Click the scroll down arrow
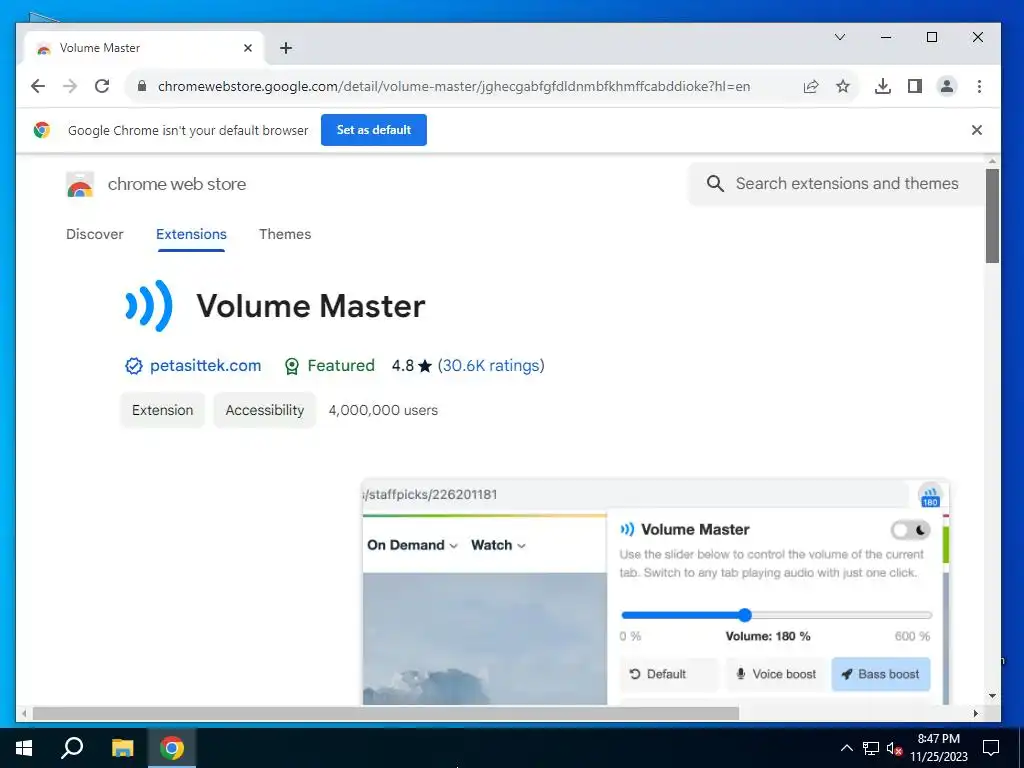This screenshot has height=768, width=1024. tap(993, 696)
